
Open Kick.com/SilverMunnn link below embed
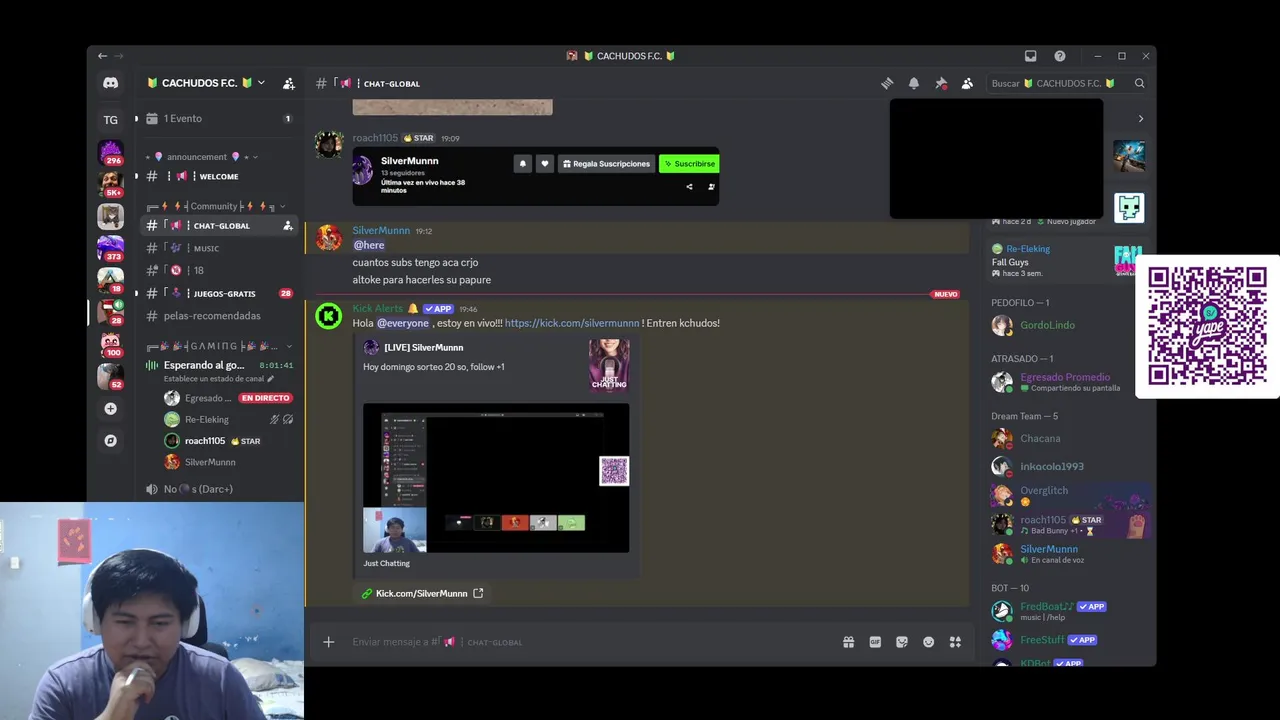pyautogui.click(x=421, y=593)
